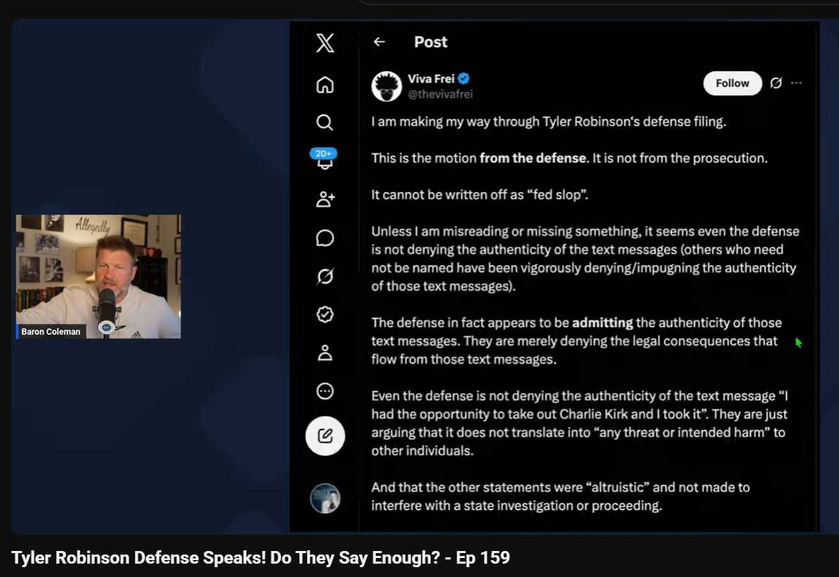Click the paragraph starting 'Even the defense is not'
The width and height of the screenshot is (839, 577).
point(579,423)
